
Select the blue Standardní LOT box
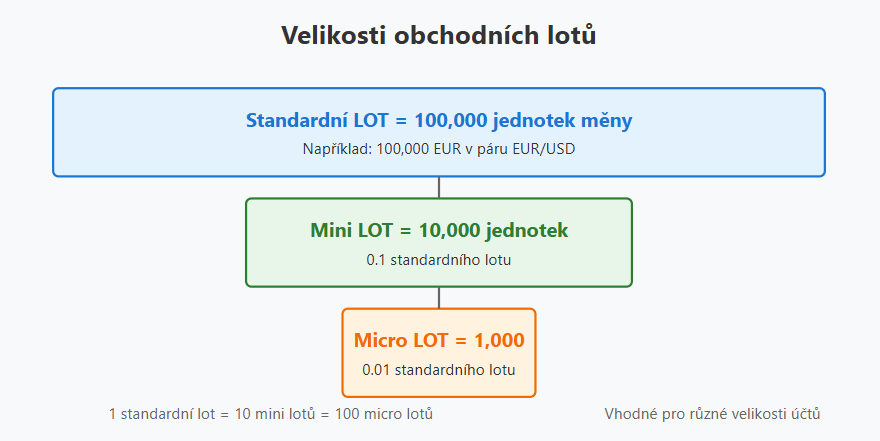(439, 132)
